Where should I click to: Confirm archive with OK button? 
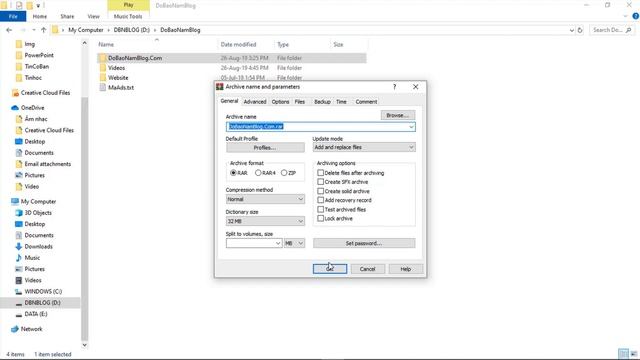click(330, 269)
